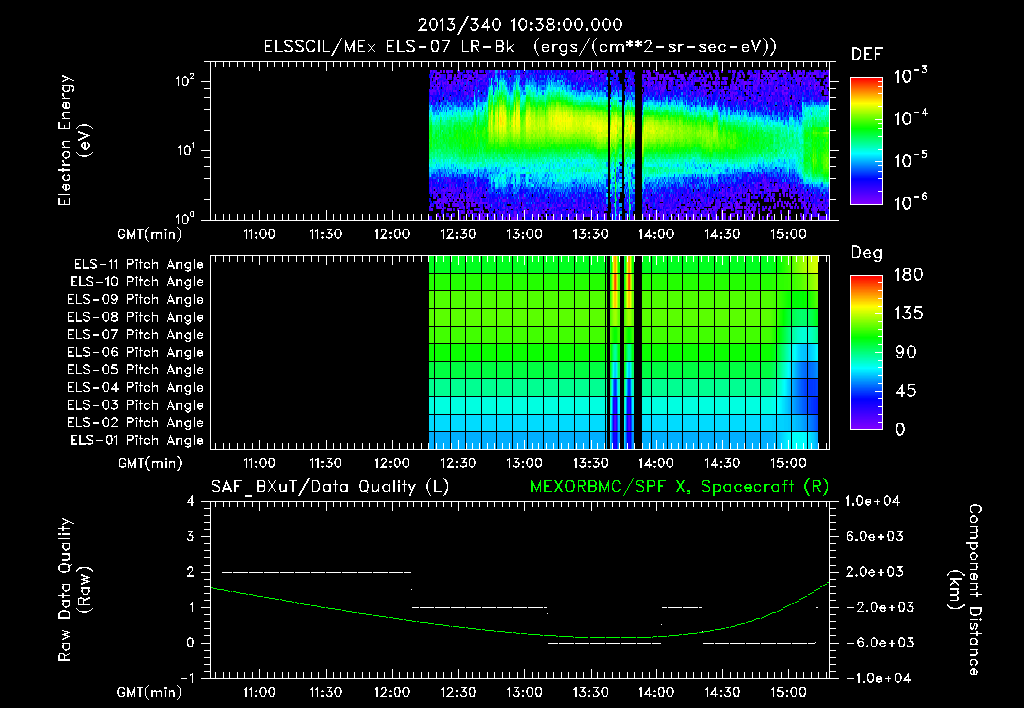Click the ELS-01 Pitch Angle row label
The height and width of the screenshot is (708, 1024).
click(x=137, y=440)
